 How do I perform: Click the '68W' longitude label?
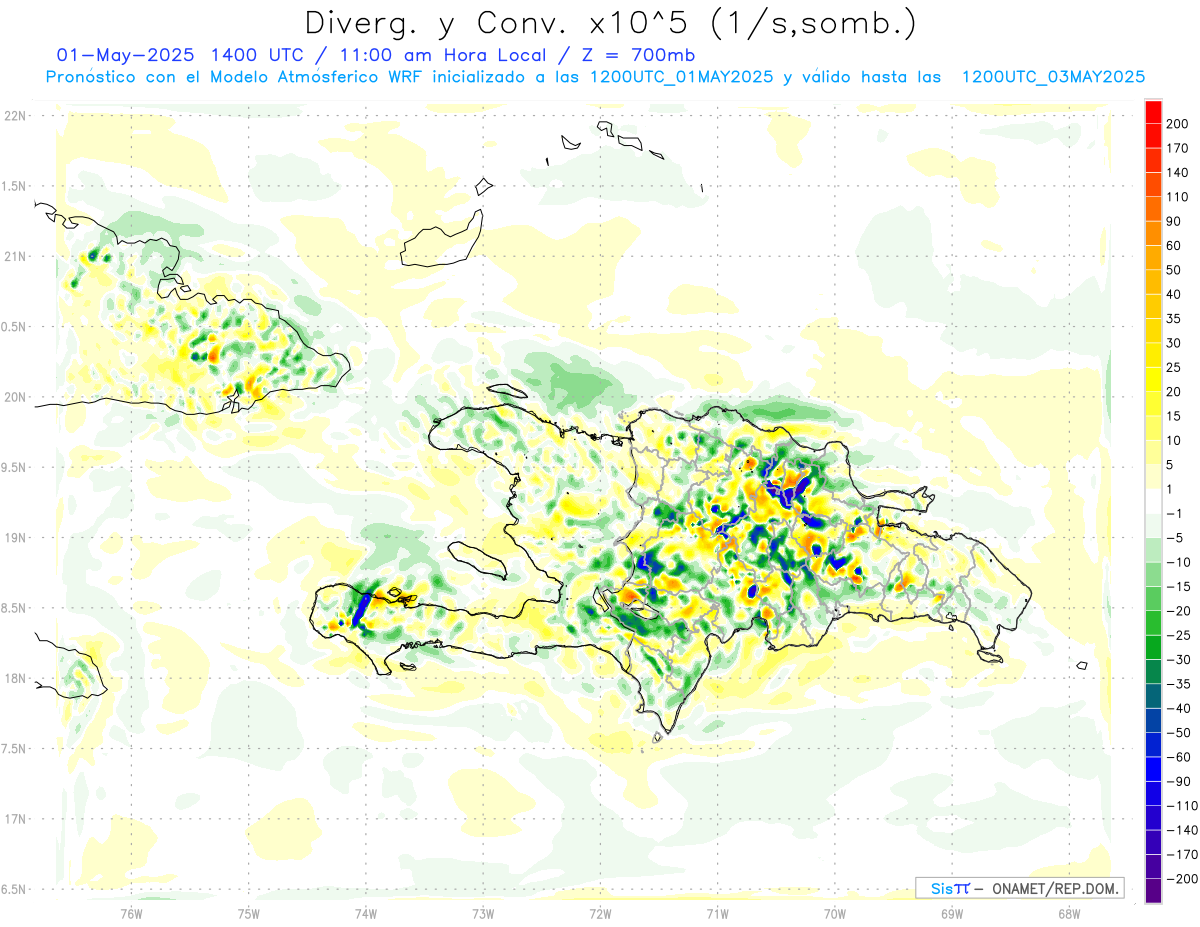point(1069,913)
